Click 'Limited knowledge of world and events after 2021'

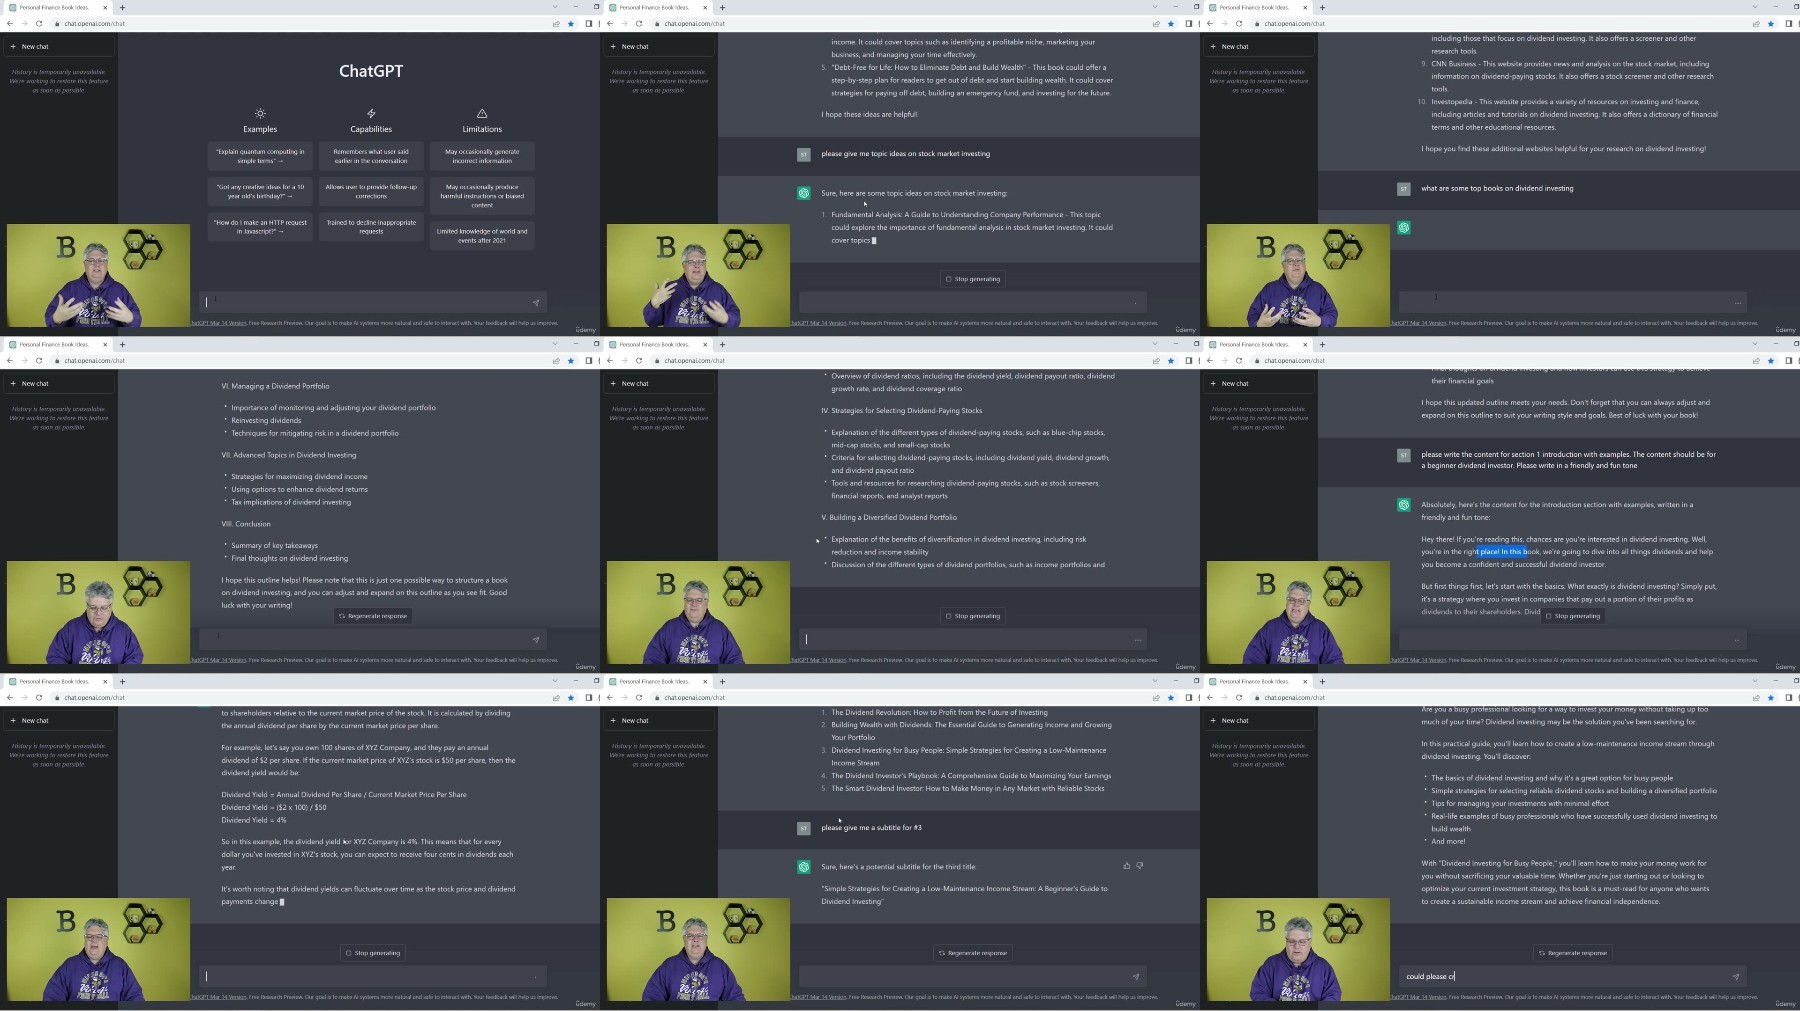pyautogui.click(x=482, y=235)
